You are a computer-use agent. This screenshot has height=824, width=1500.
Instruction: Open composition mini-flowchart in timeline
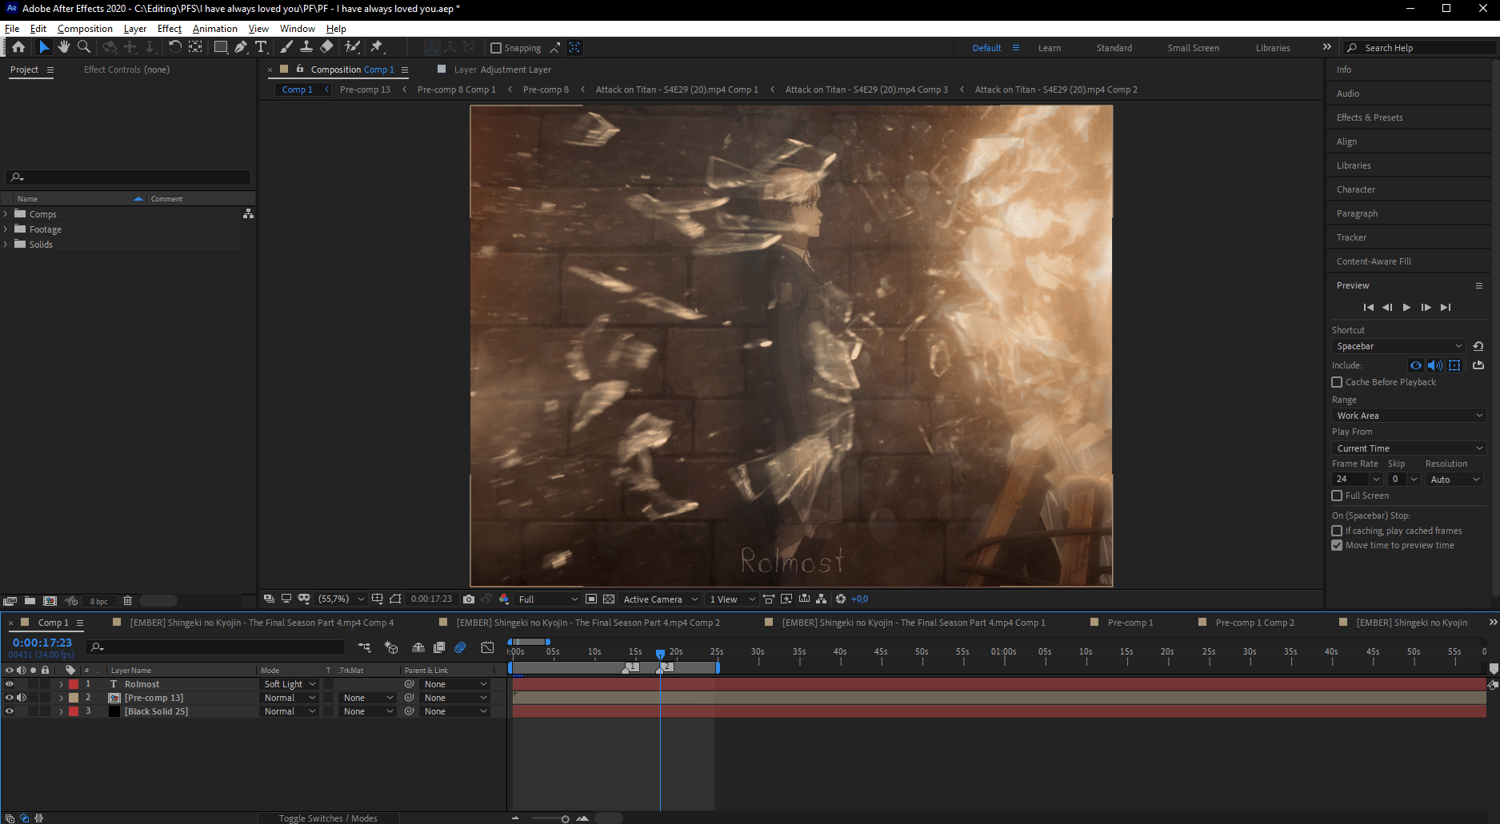coord(364,648)
